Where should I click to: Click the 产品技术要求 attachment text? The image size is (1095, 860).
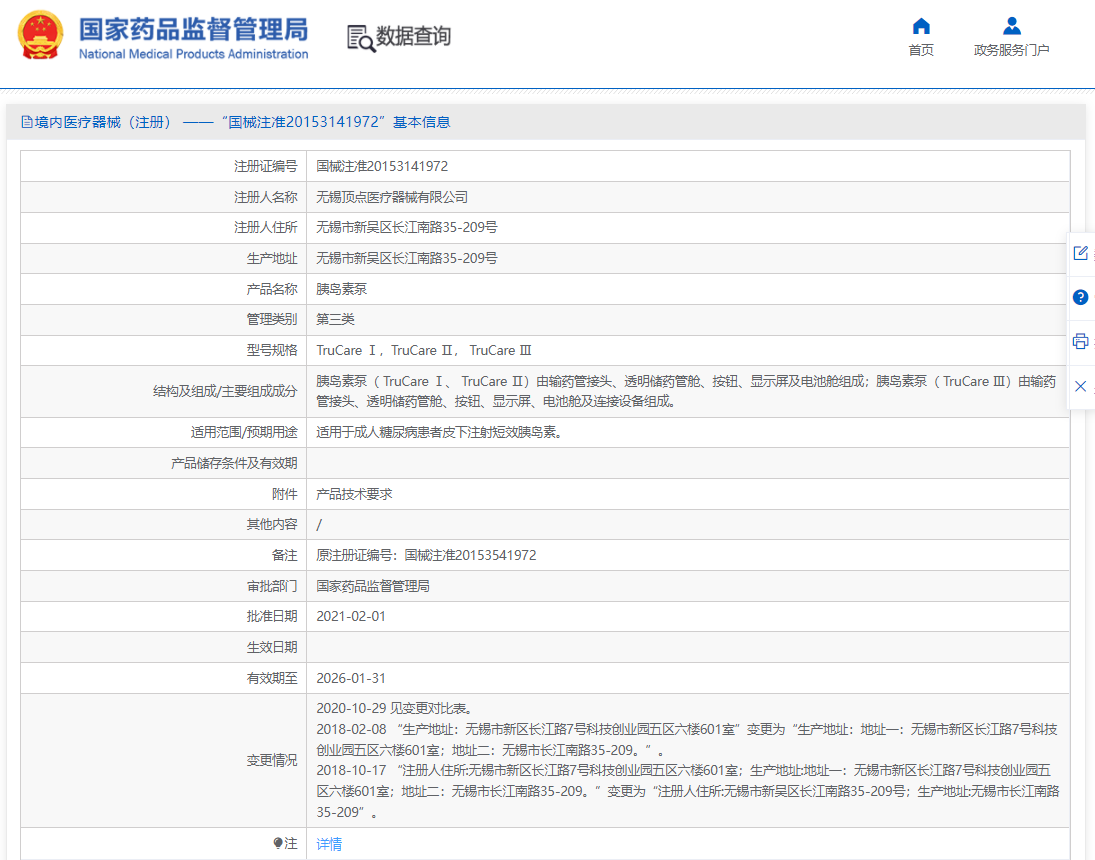(354, 494)
